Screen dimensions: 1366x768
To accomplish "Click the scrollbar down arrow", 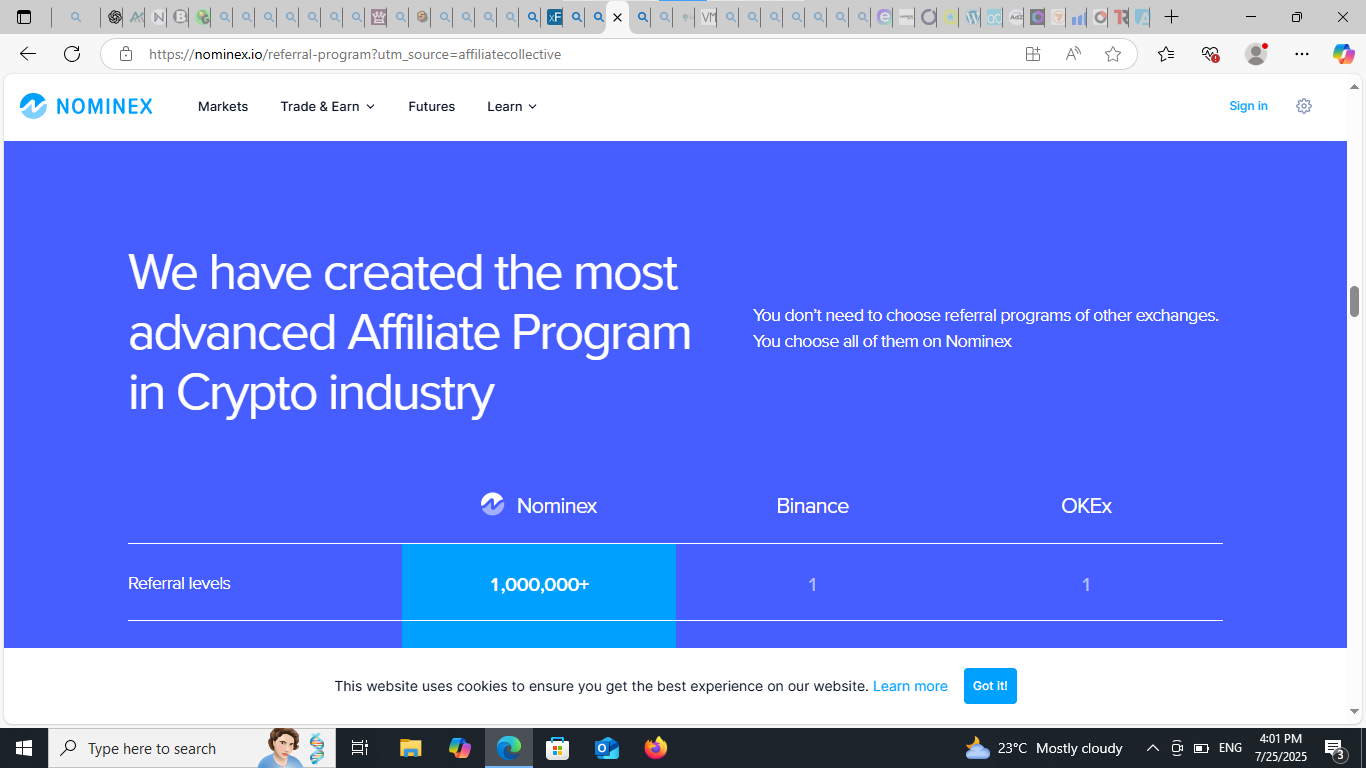I will 1355,712.
